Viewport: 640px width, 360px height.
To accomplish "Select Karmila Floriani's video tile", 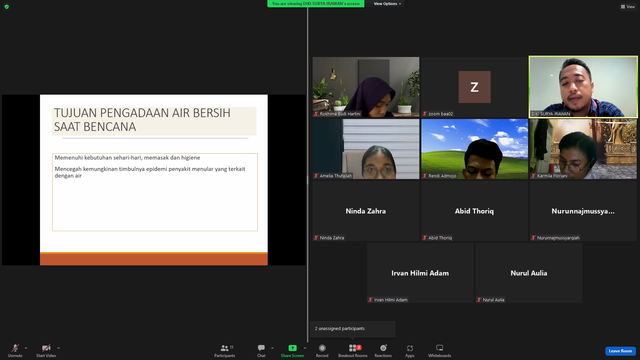I will 583,149.
